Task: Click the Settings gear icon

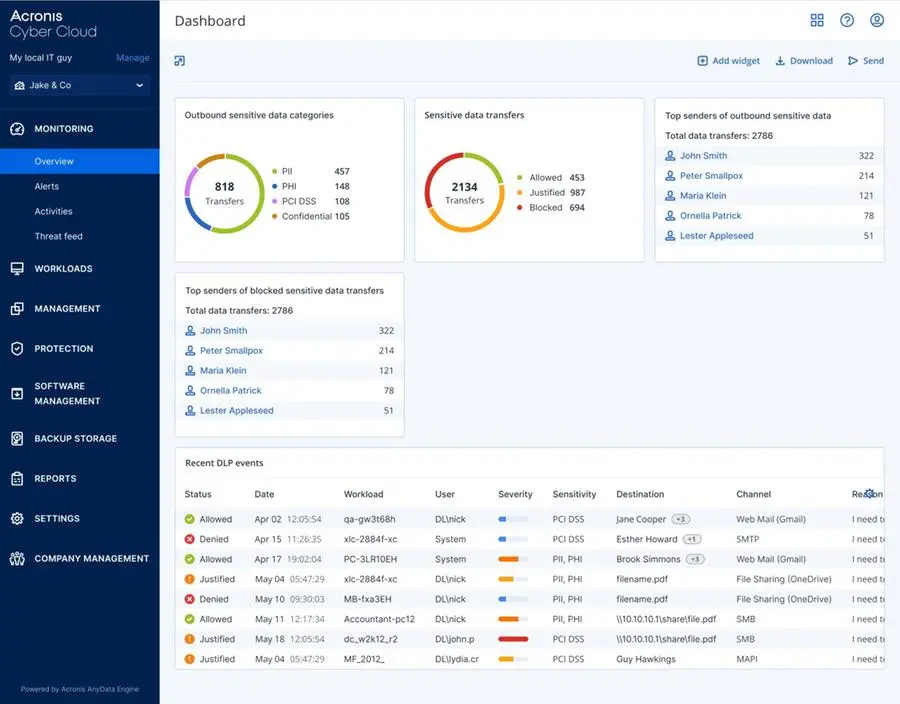Action: point(14,518)
